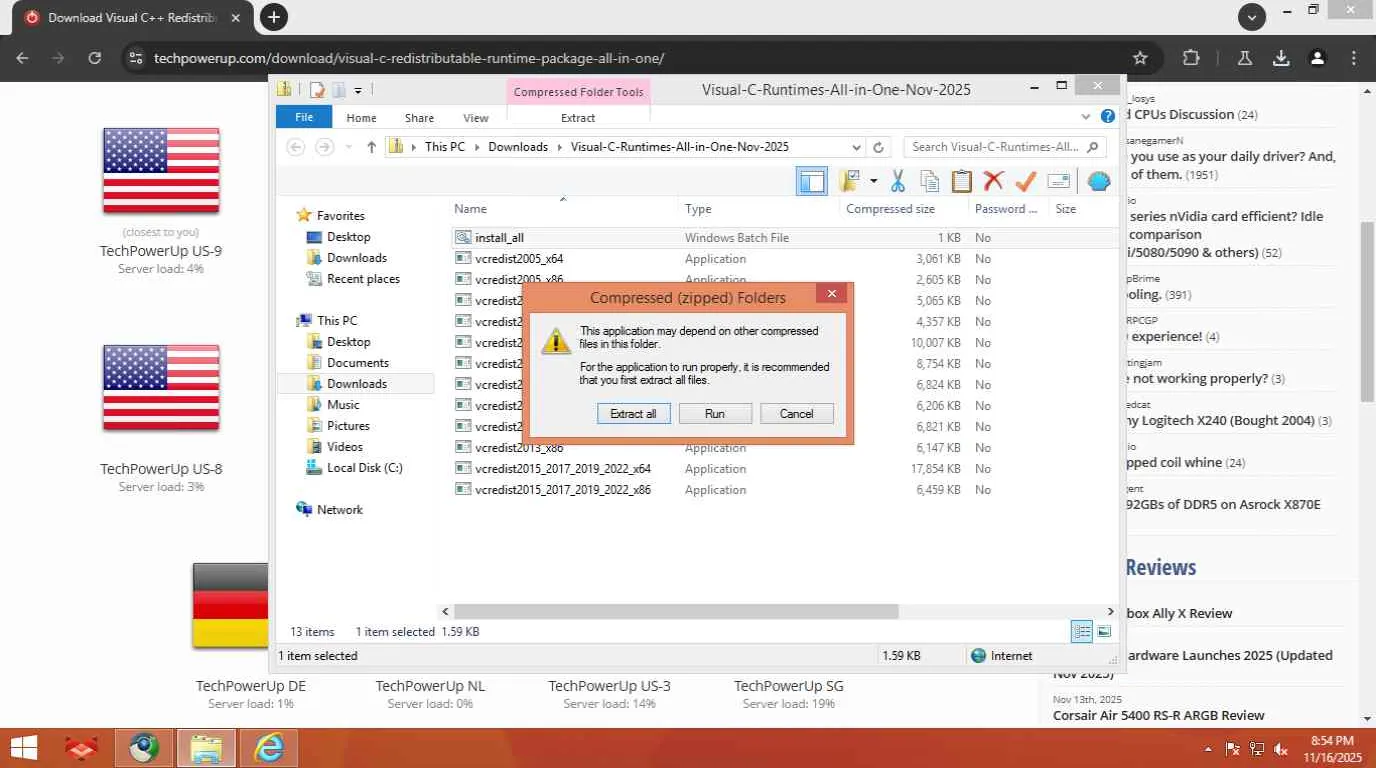
Task: Click the Up arrow in Explorer navigation
Action: [371, 147]
